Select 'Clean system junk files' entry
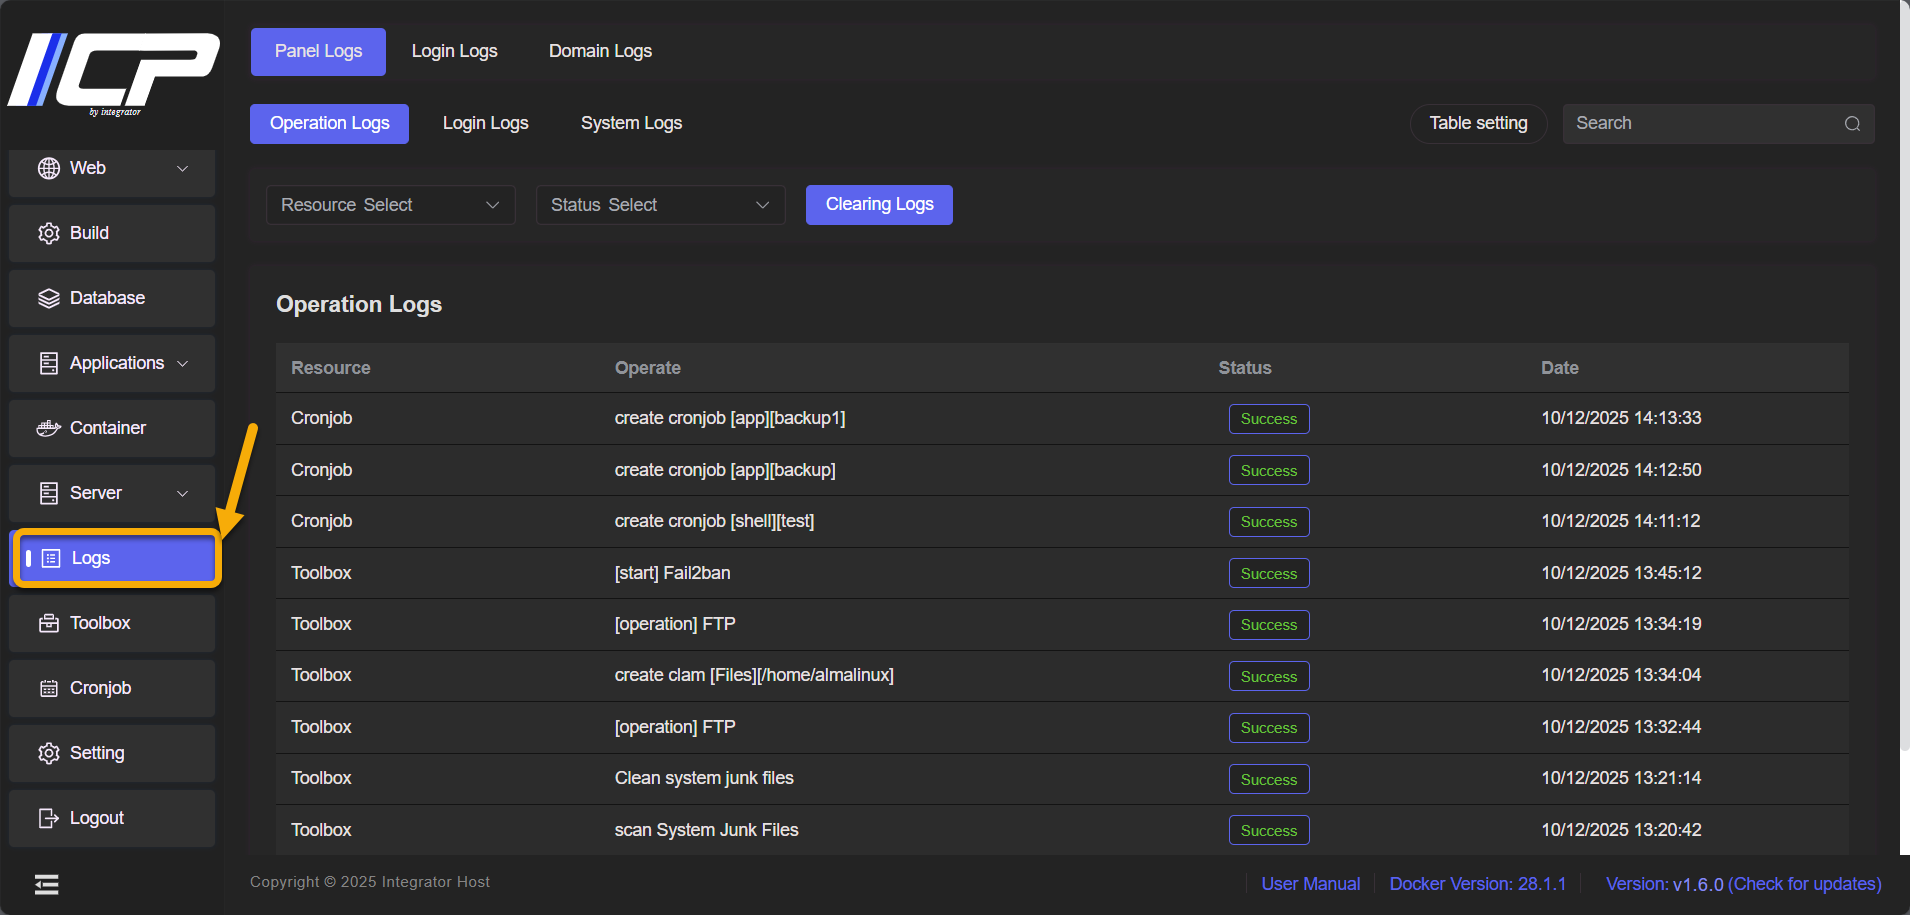Viewport: 1910px width, 915px height. coord(704,778)
